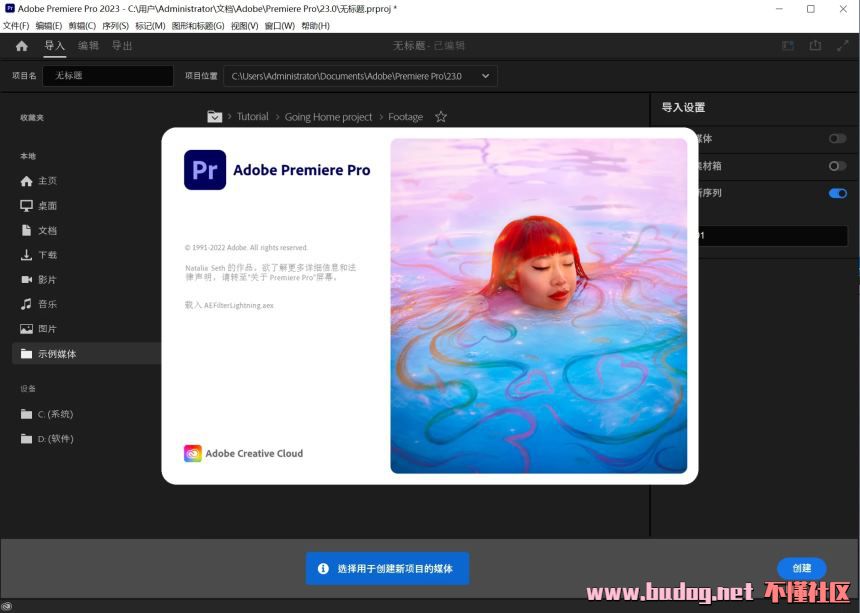
Task: Select D: (软件) drive label
Action: tap(55, 439)
